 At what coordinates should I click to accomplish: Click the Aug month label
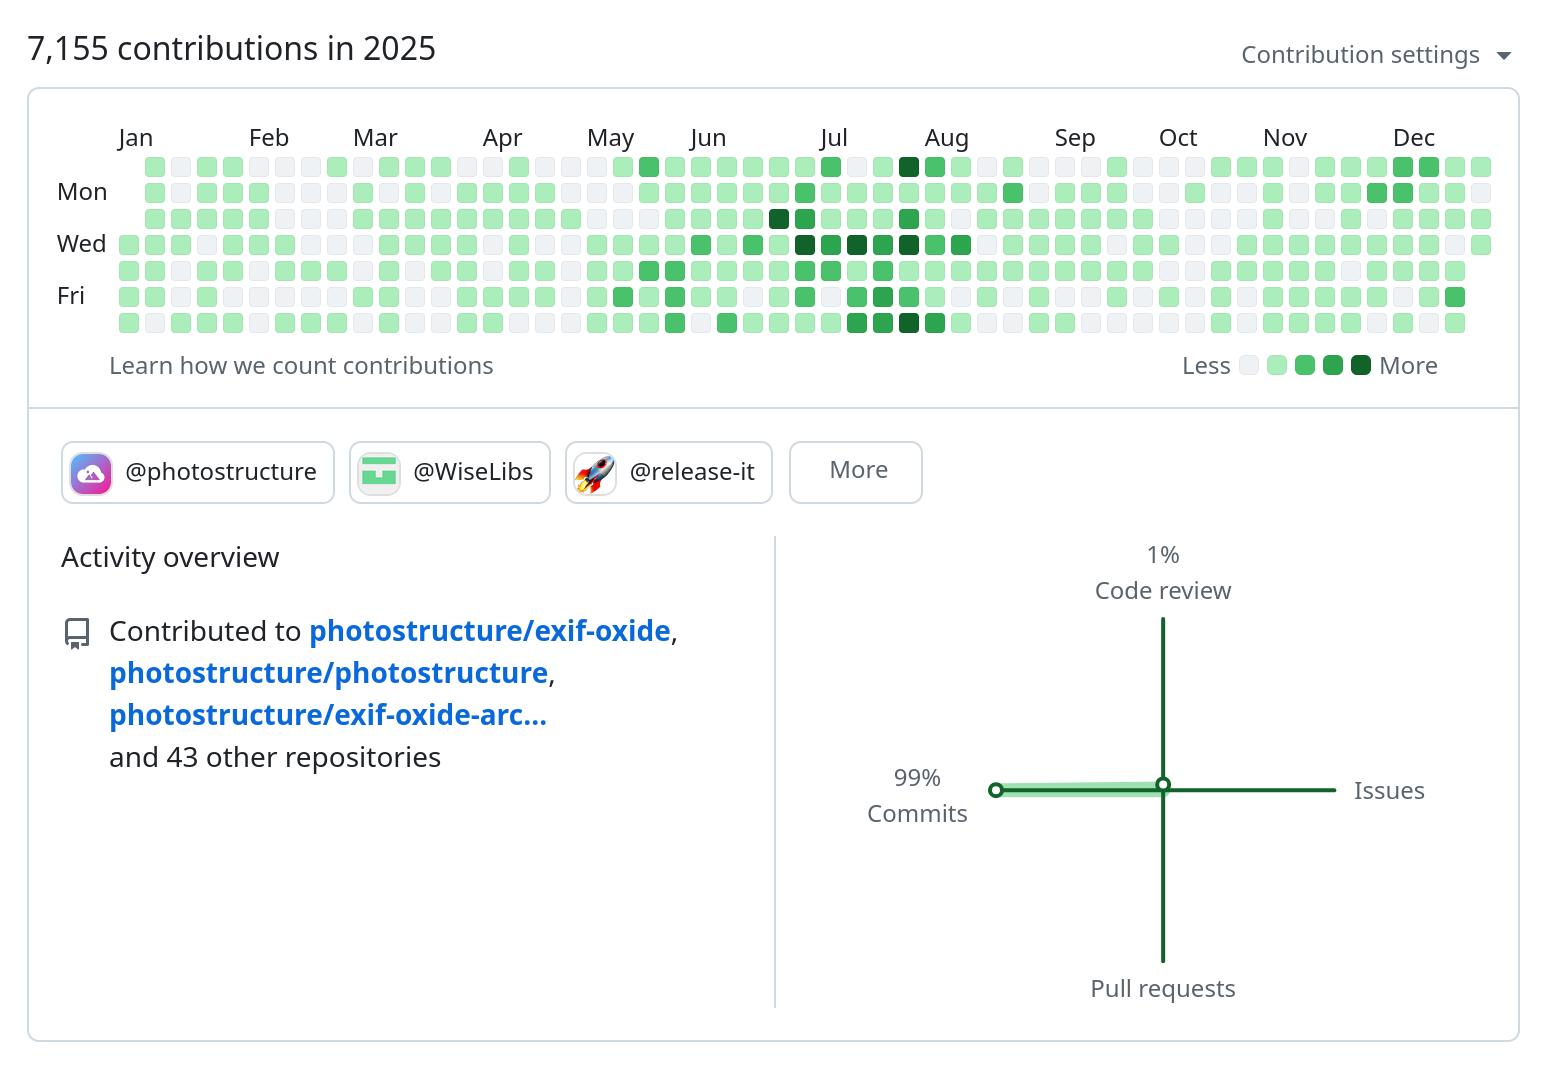947,138
